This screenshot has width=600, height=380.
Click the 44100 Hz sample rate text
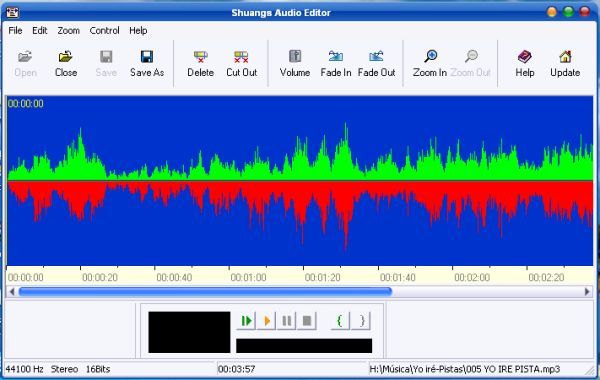point(24,369)
